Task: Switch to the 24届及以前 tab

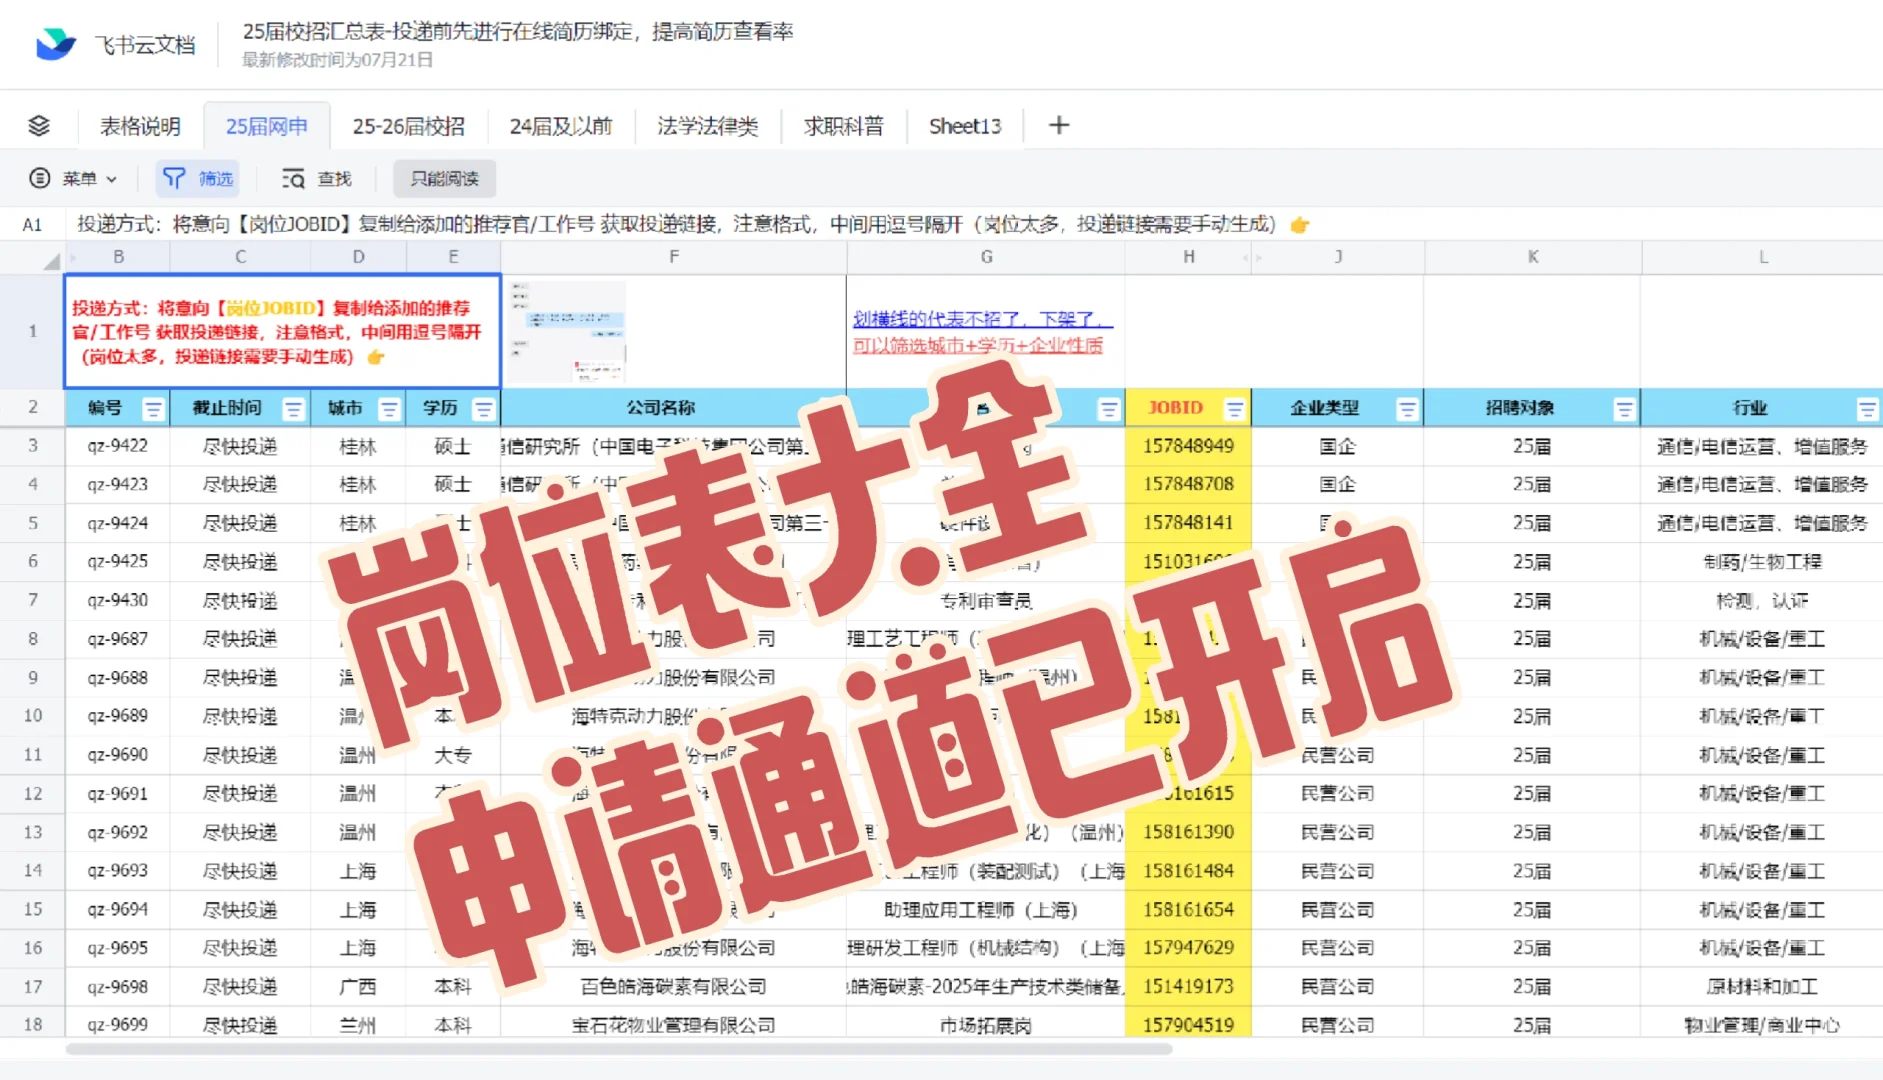Action: coord(560,126)
